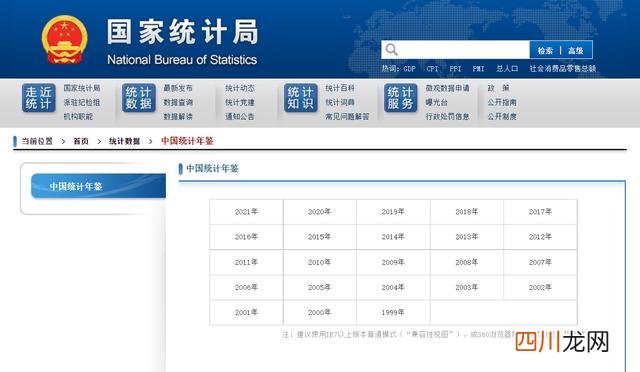640x372 pixels.
Task: Select hot word GDP
Action: coord(409,69)
